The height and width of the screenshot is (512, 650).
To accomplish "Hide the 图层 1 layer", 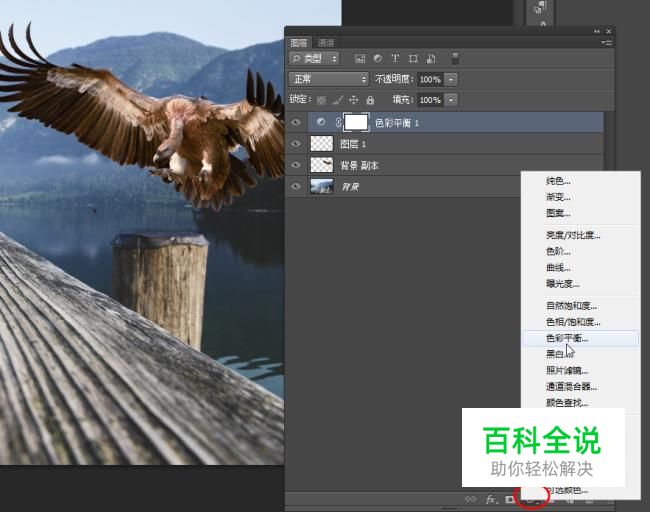I will [296, 143].
